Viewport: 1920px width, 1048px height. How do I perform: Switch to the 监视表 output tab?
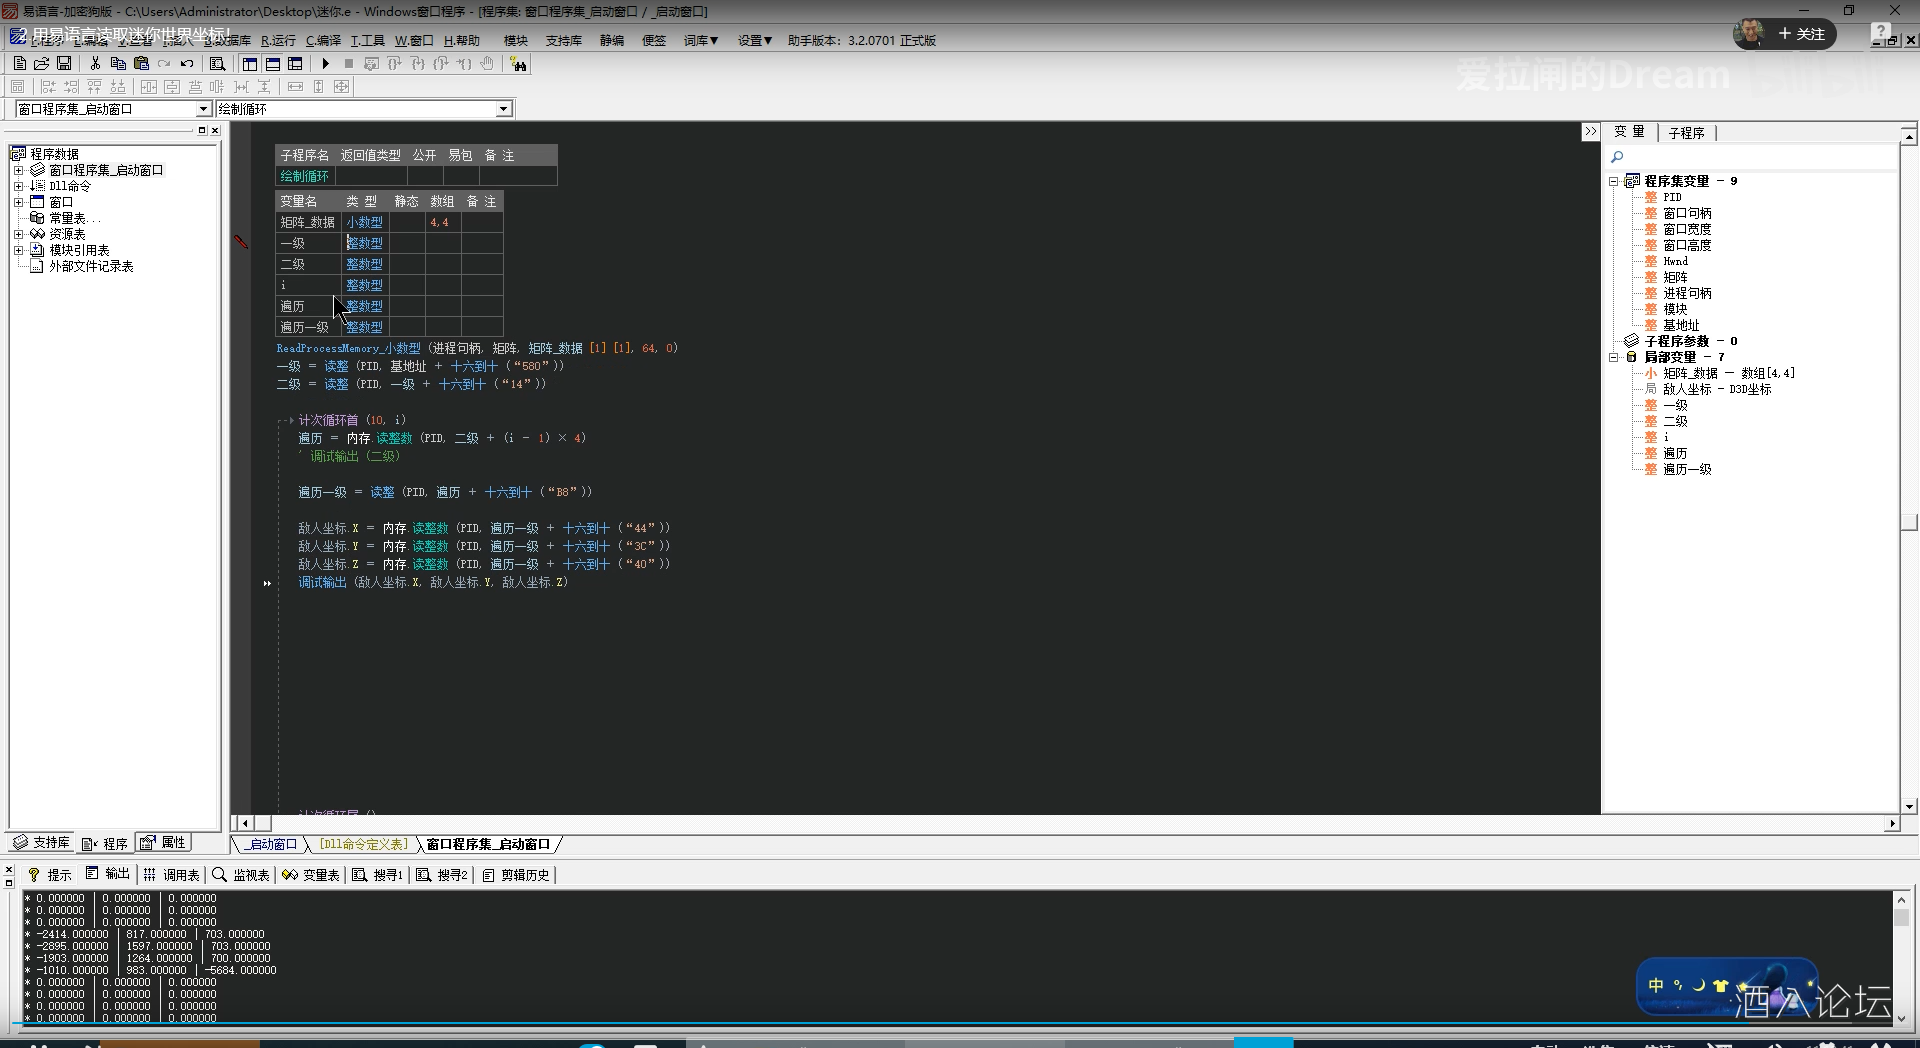[241, 875]
